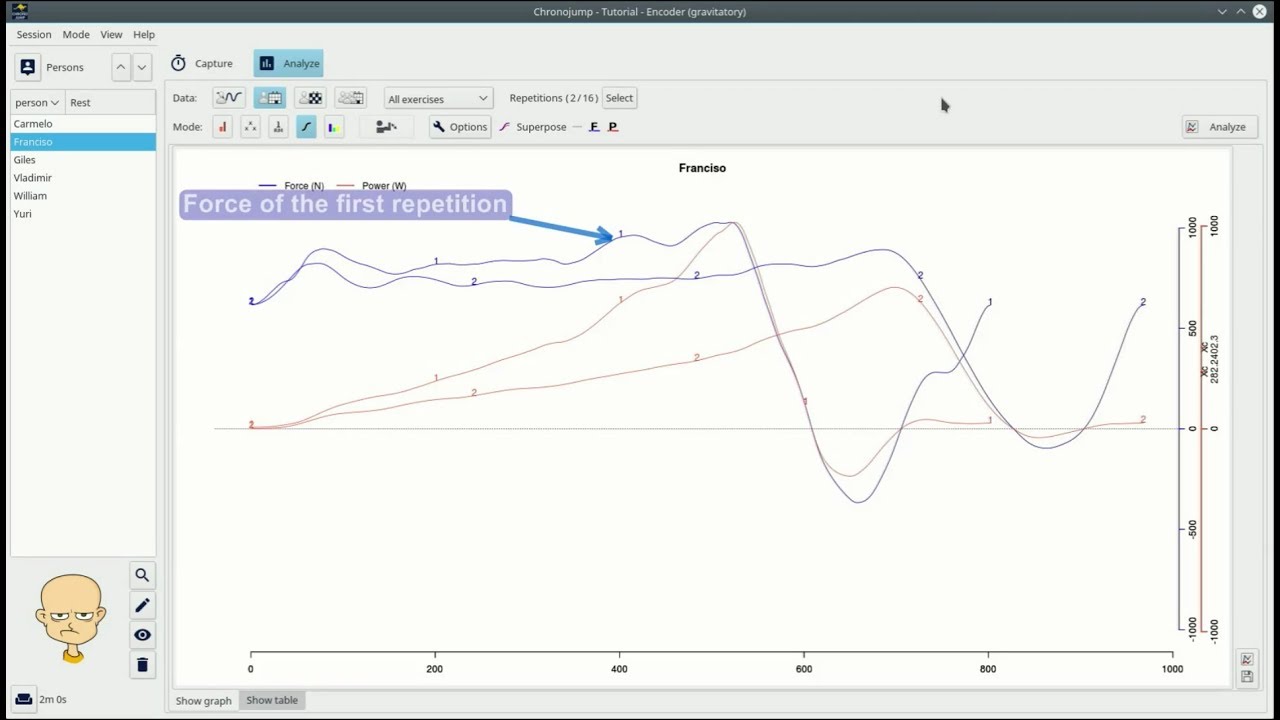This screenshot has height=720, width=1280.
Task: Select person Franciso in list
Action: point(83,142)
